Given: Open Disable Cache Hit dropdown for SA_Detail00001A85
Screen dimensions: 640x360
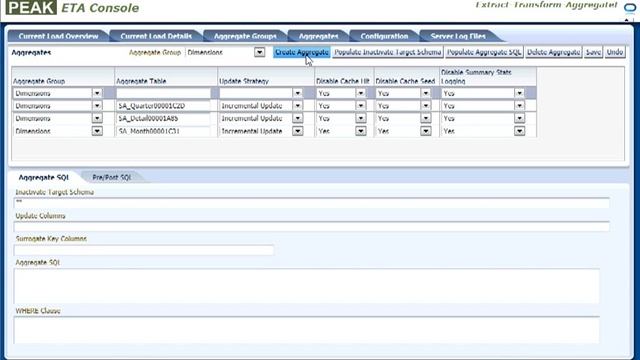Looking at the screenshot, I should (360, 118).
